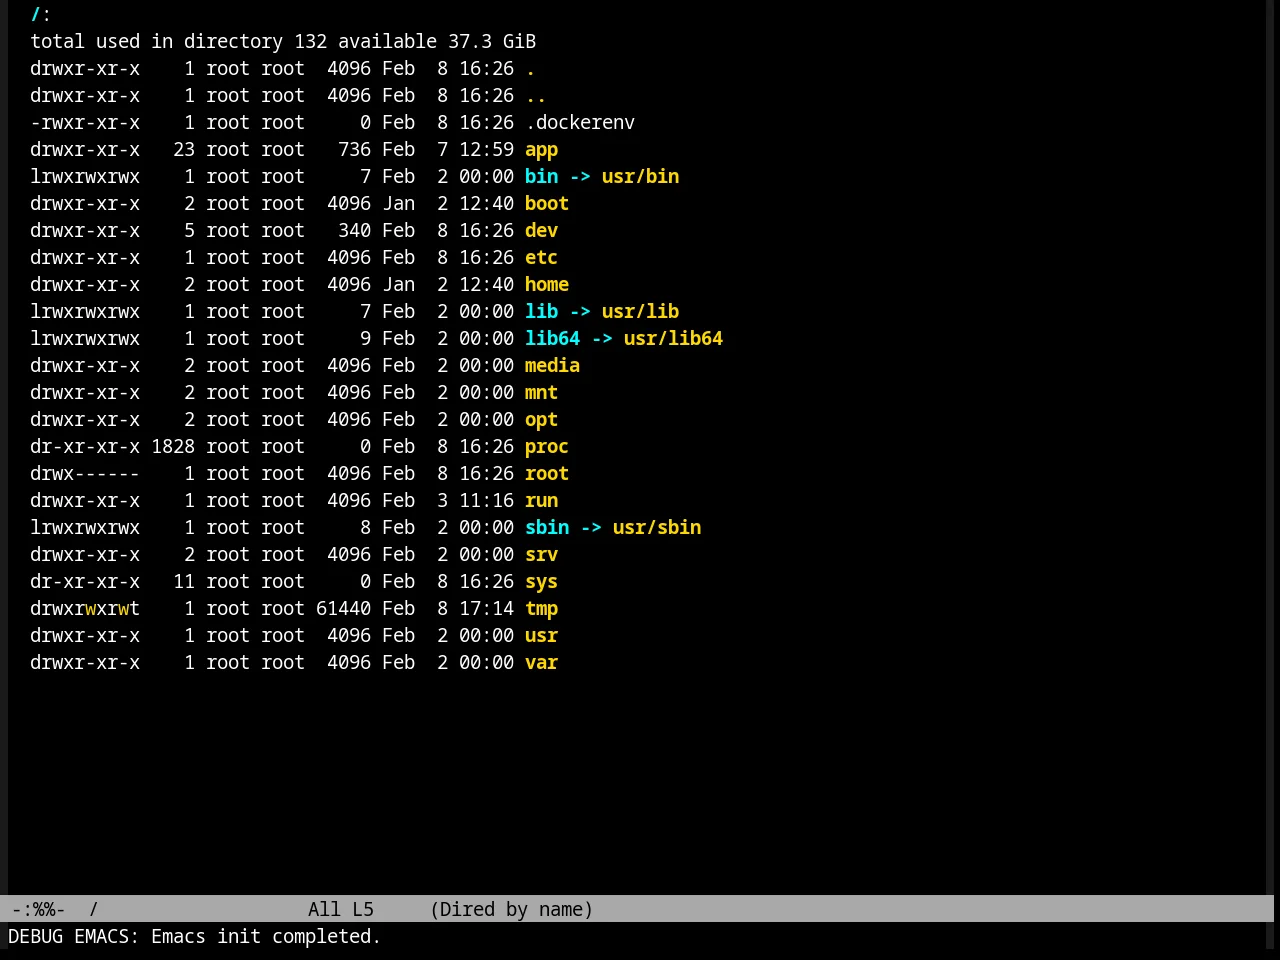Follow the bin symlink name

[541, 177]
